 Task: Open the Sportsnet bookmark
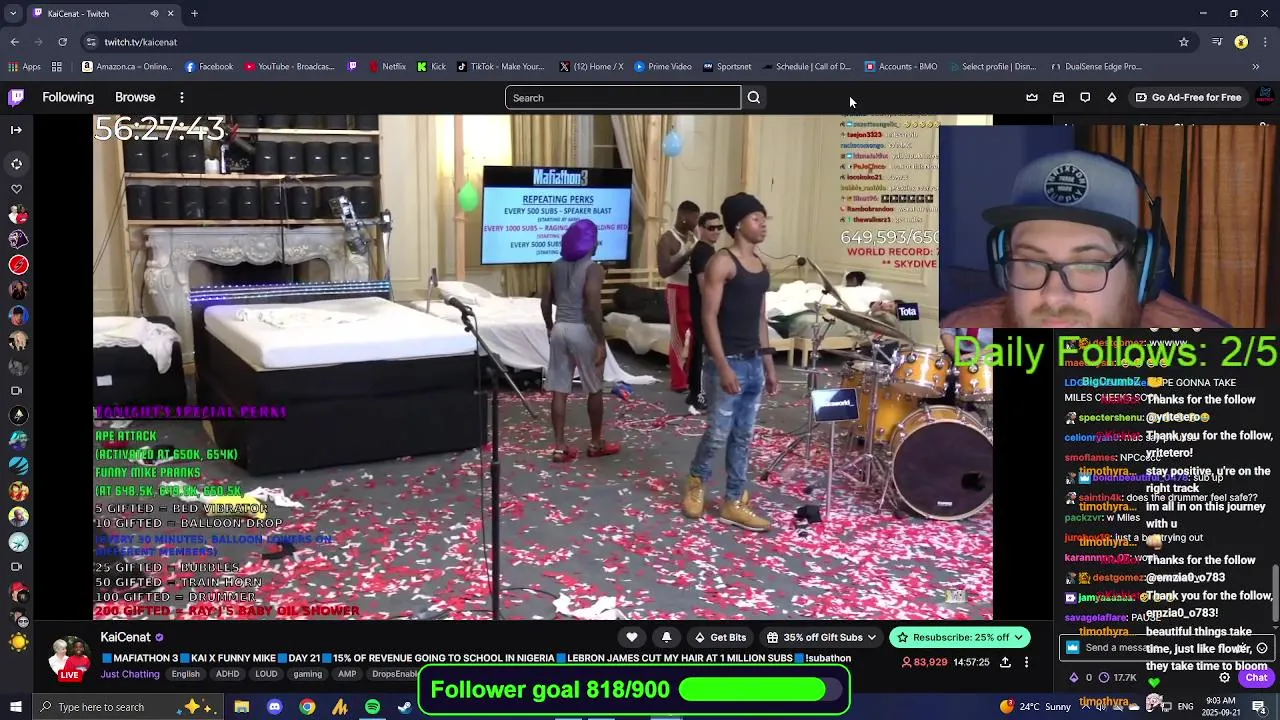tap(727, 67)
